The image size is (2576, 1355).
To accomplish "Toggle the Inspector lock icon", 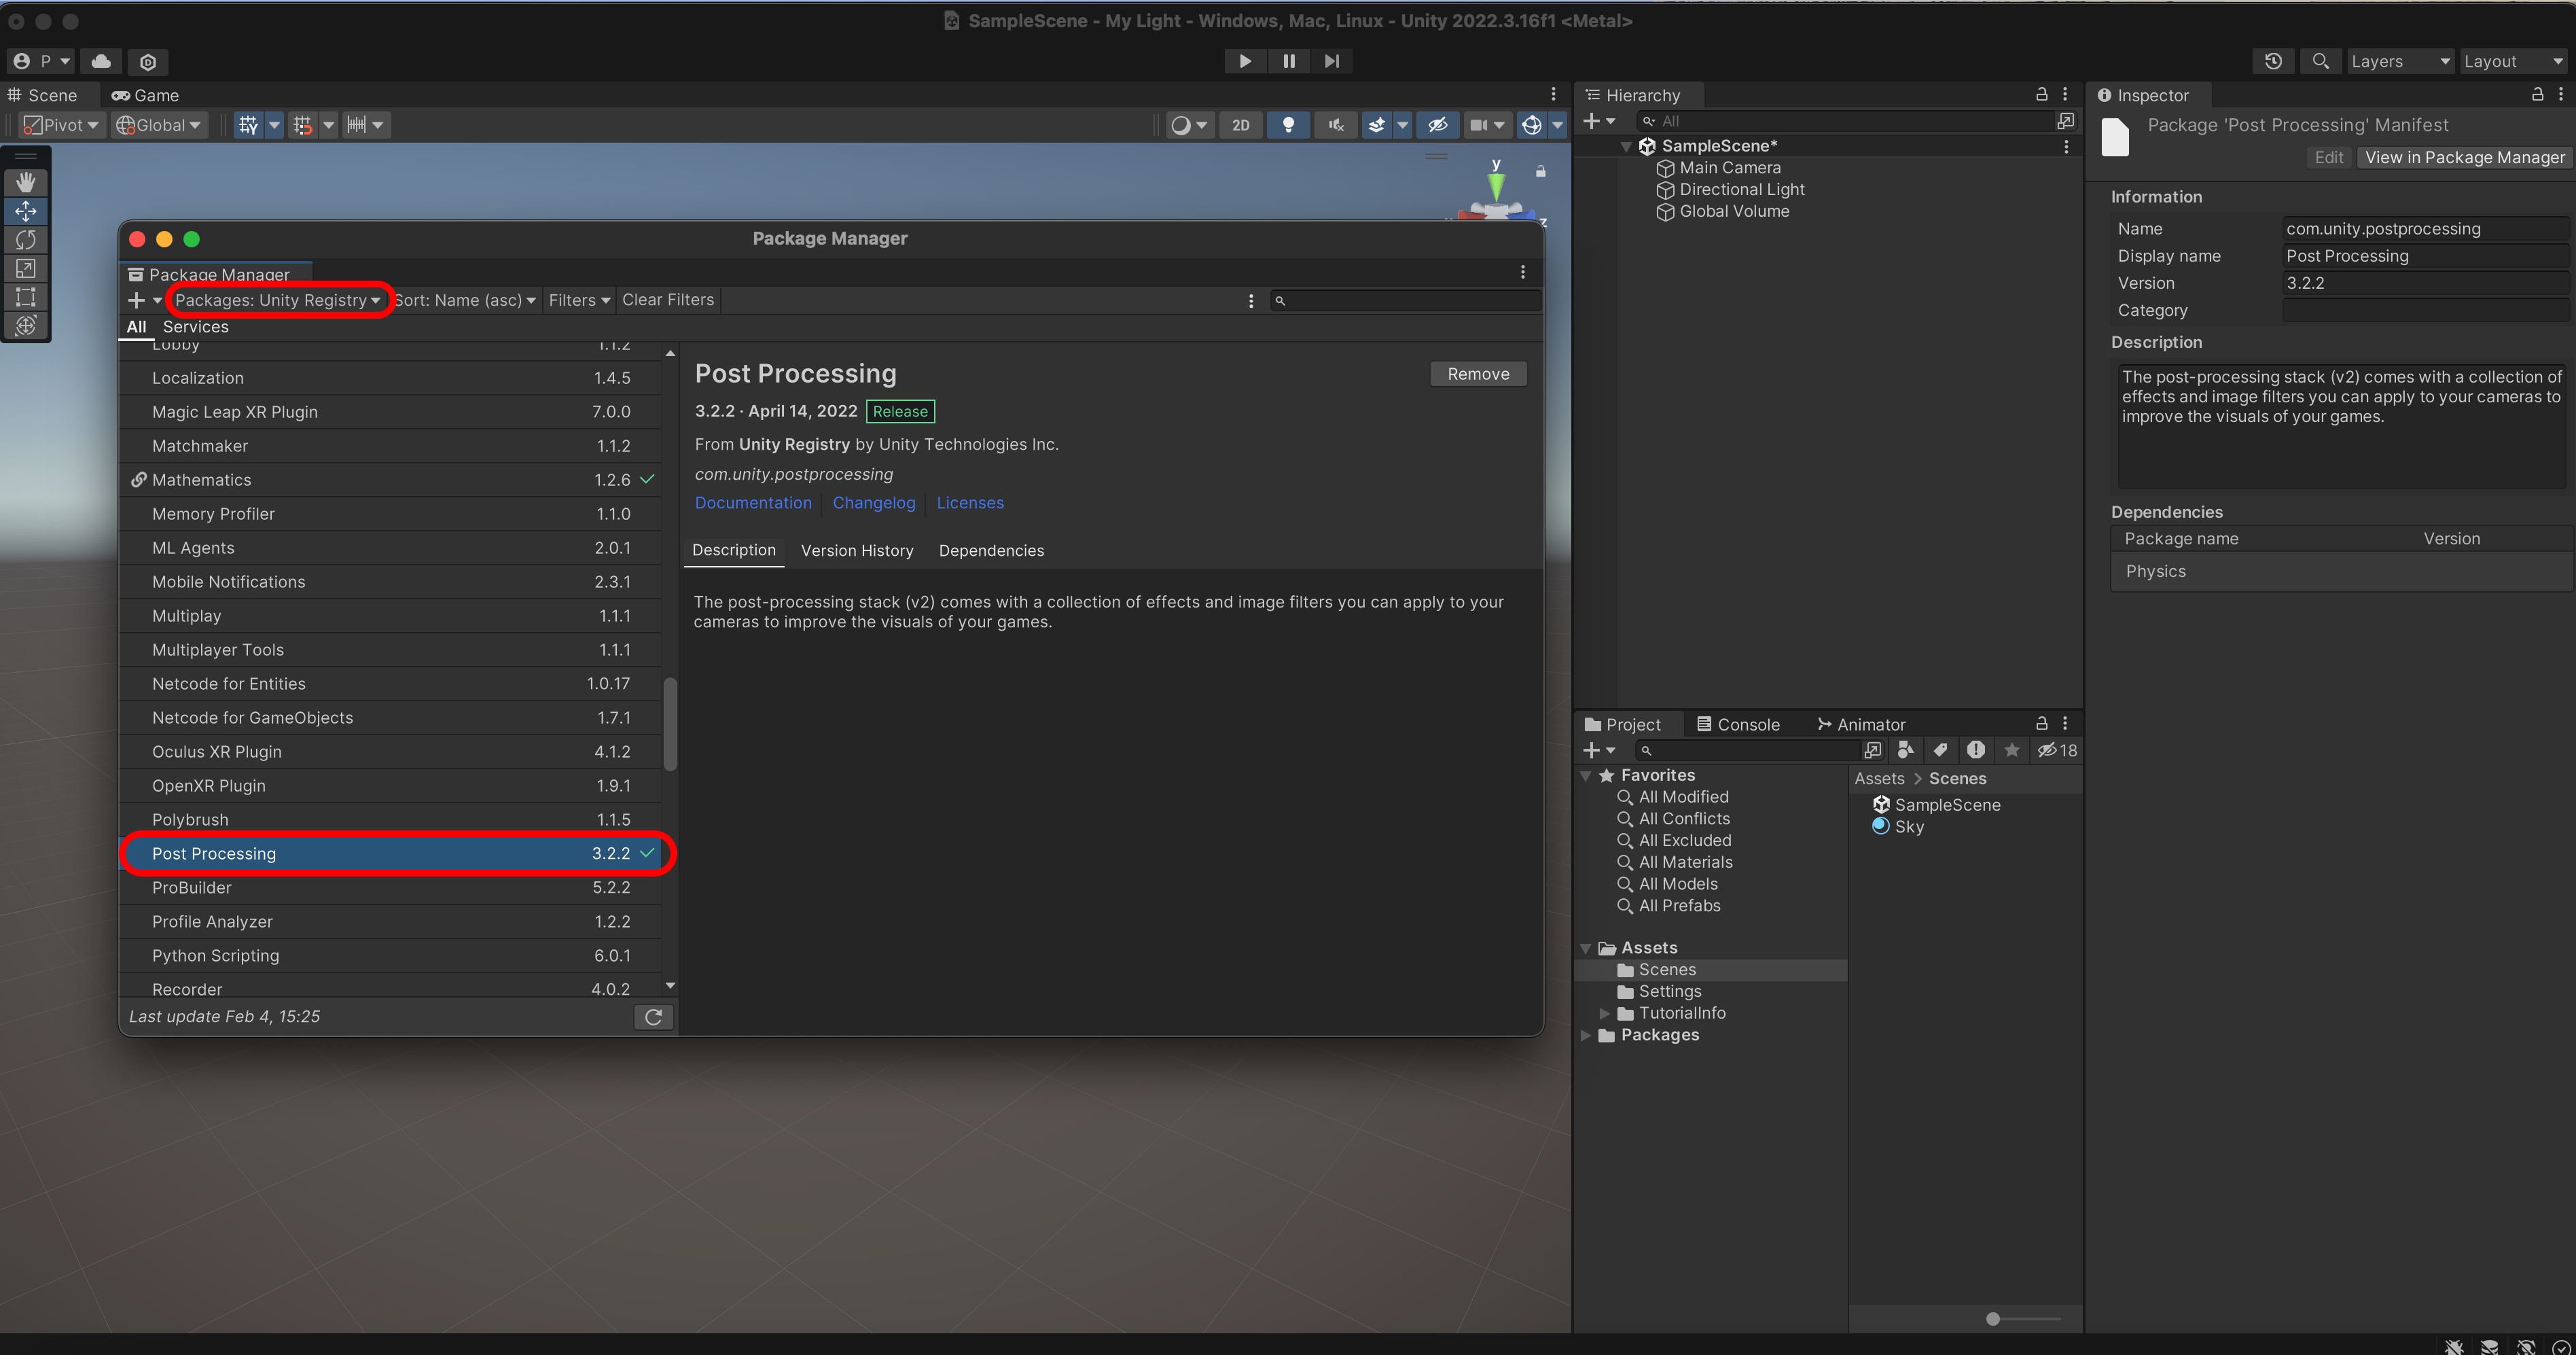I will click(x=2537, y=94).
